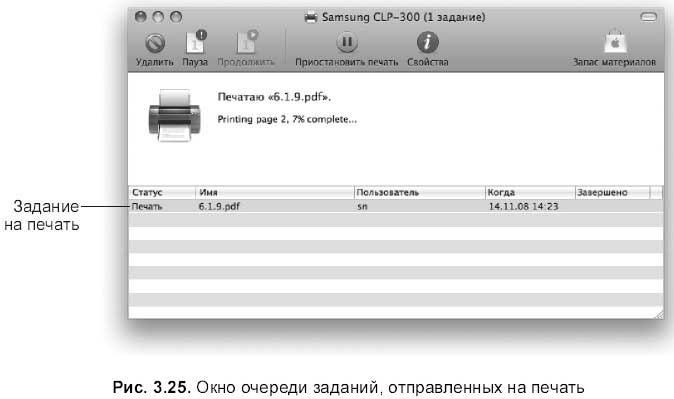Image resolution: width=674 pixels, height=399 pixels.
Task: Sort jobs by the Имя column header
Action: click(275, 192)
